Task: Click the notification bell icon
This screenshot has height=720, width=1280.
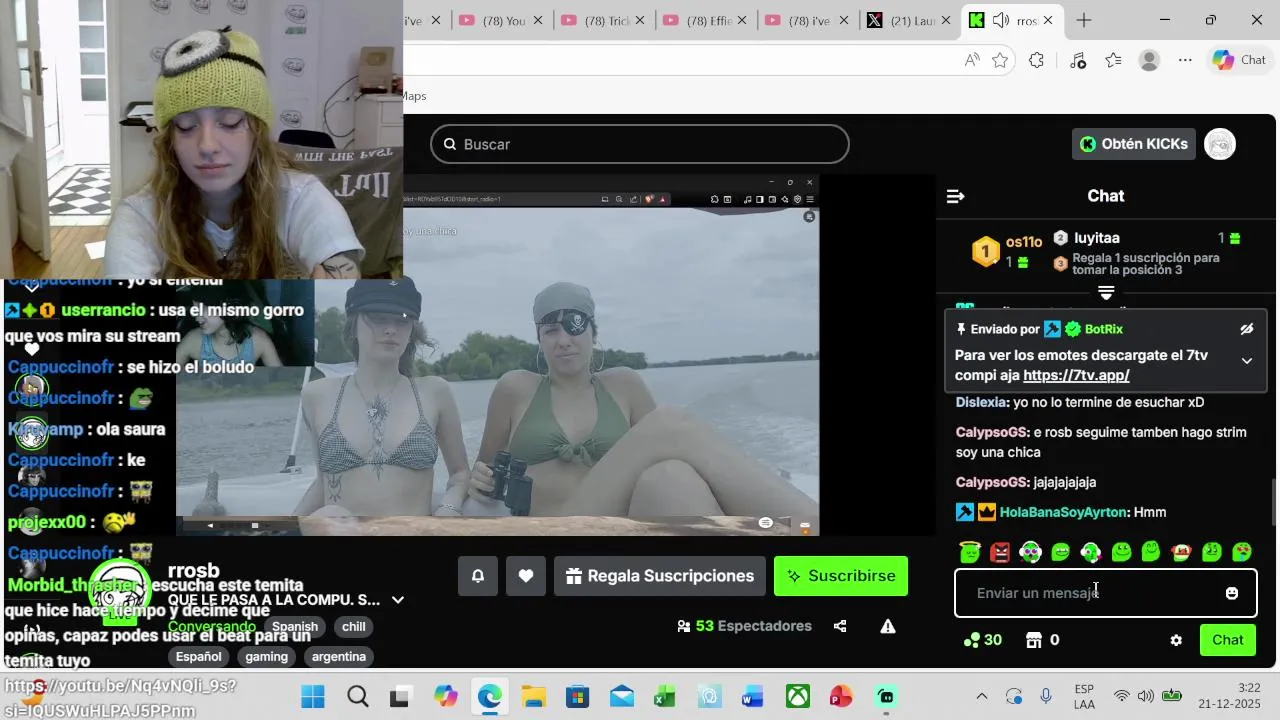Action: pyautogui.click(x=478, y=576)
